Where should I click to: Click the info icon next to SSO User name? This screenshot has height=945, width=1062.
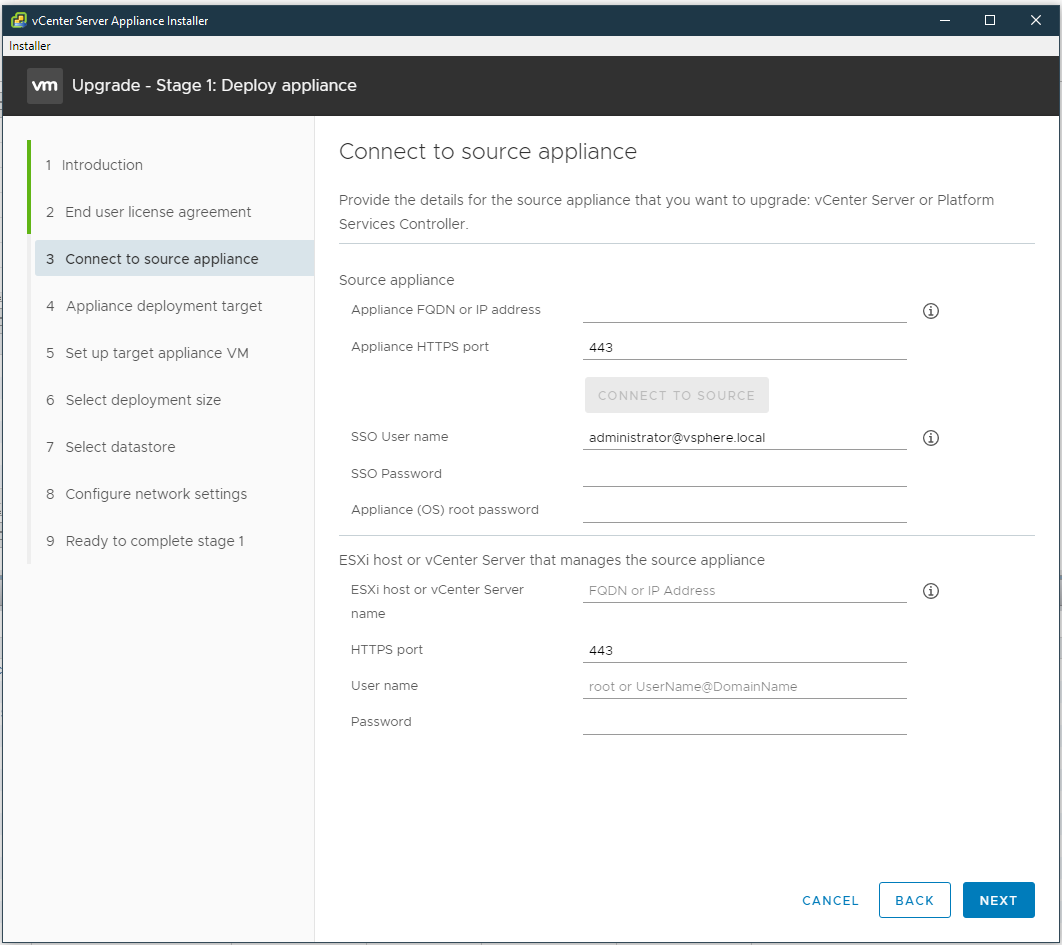pyautogui.click(x=931, y=438)
